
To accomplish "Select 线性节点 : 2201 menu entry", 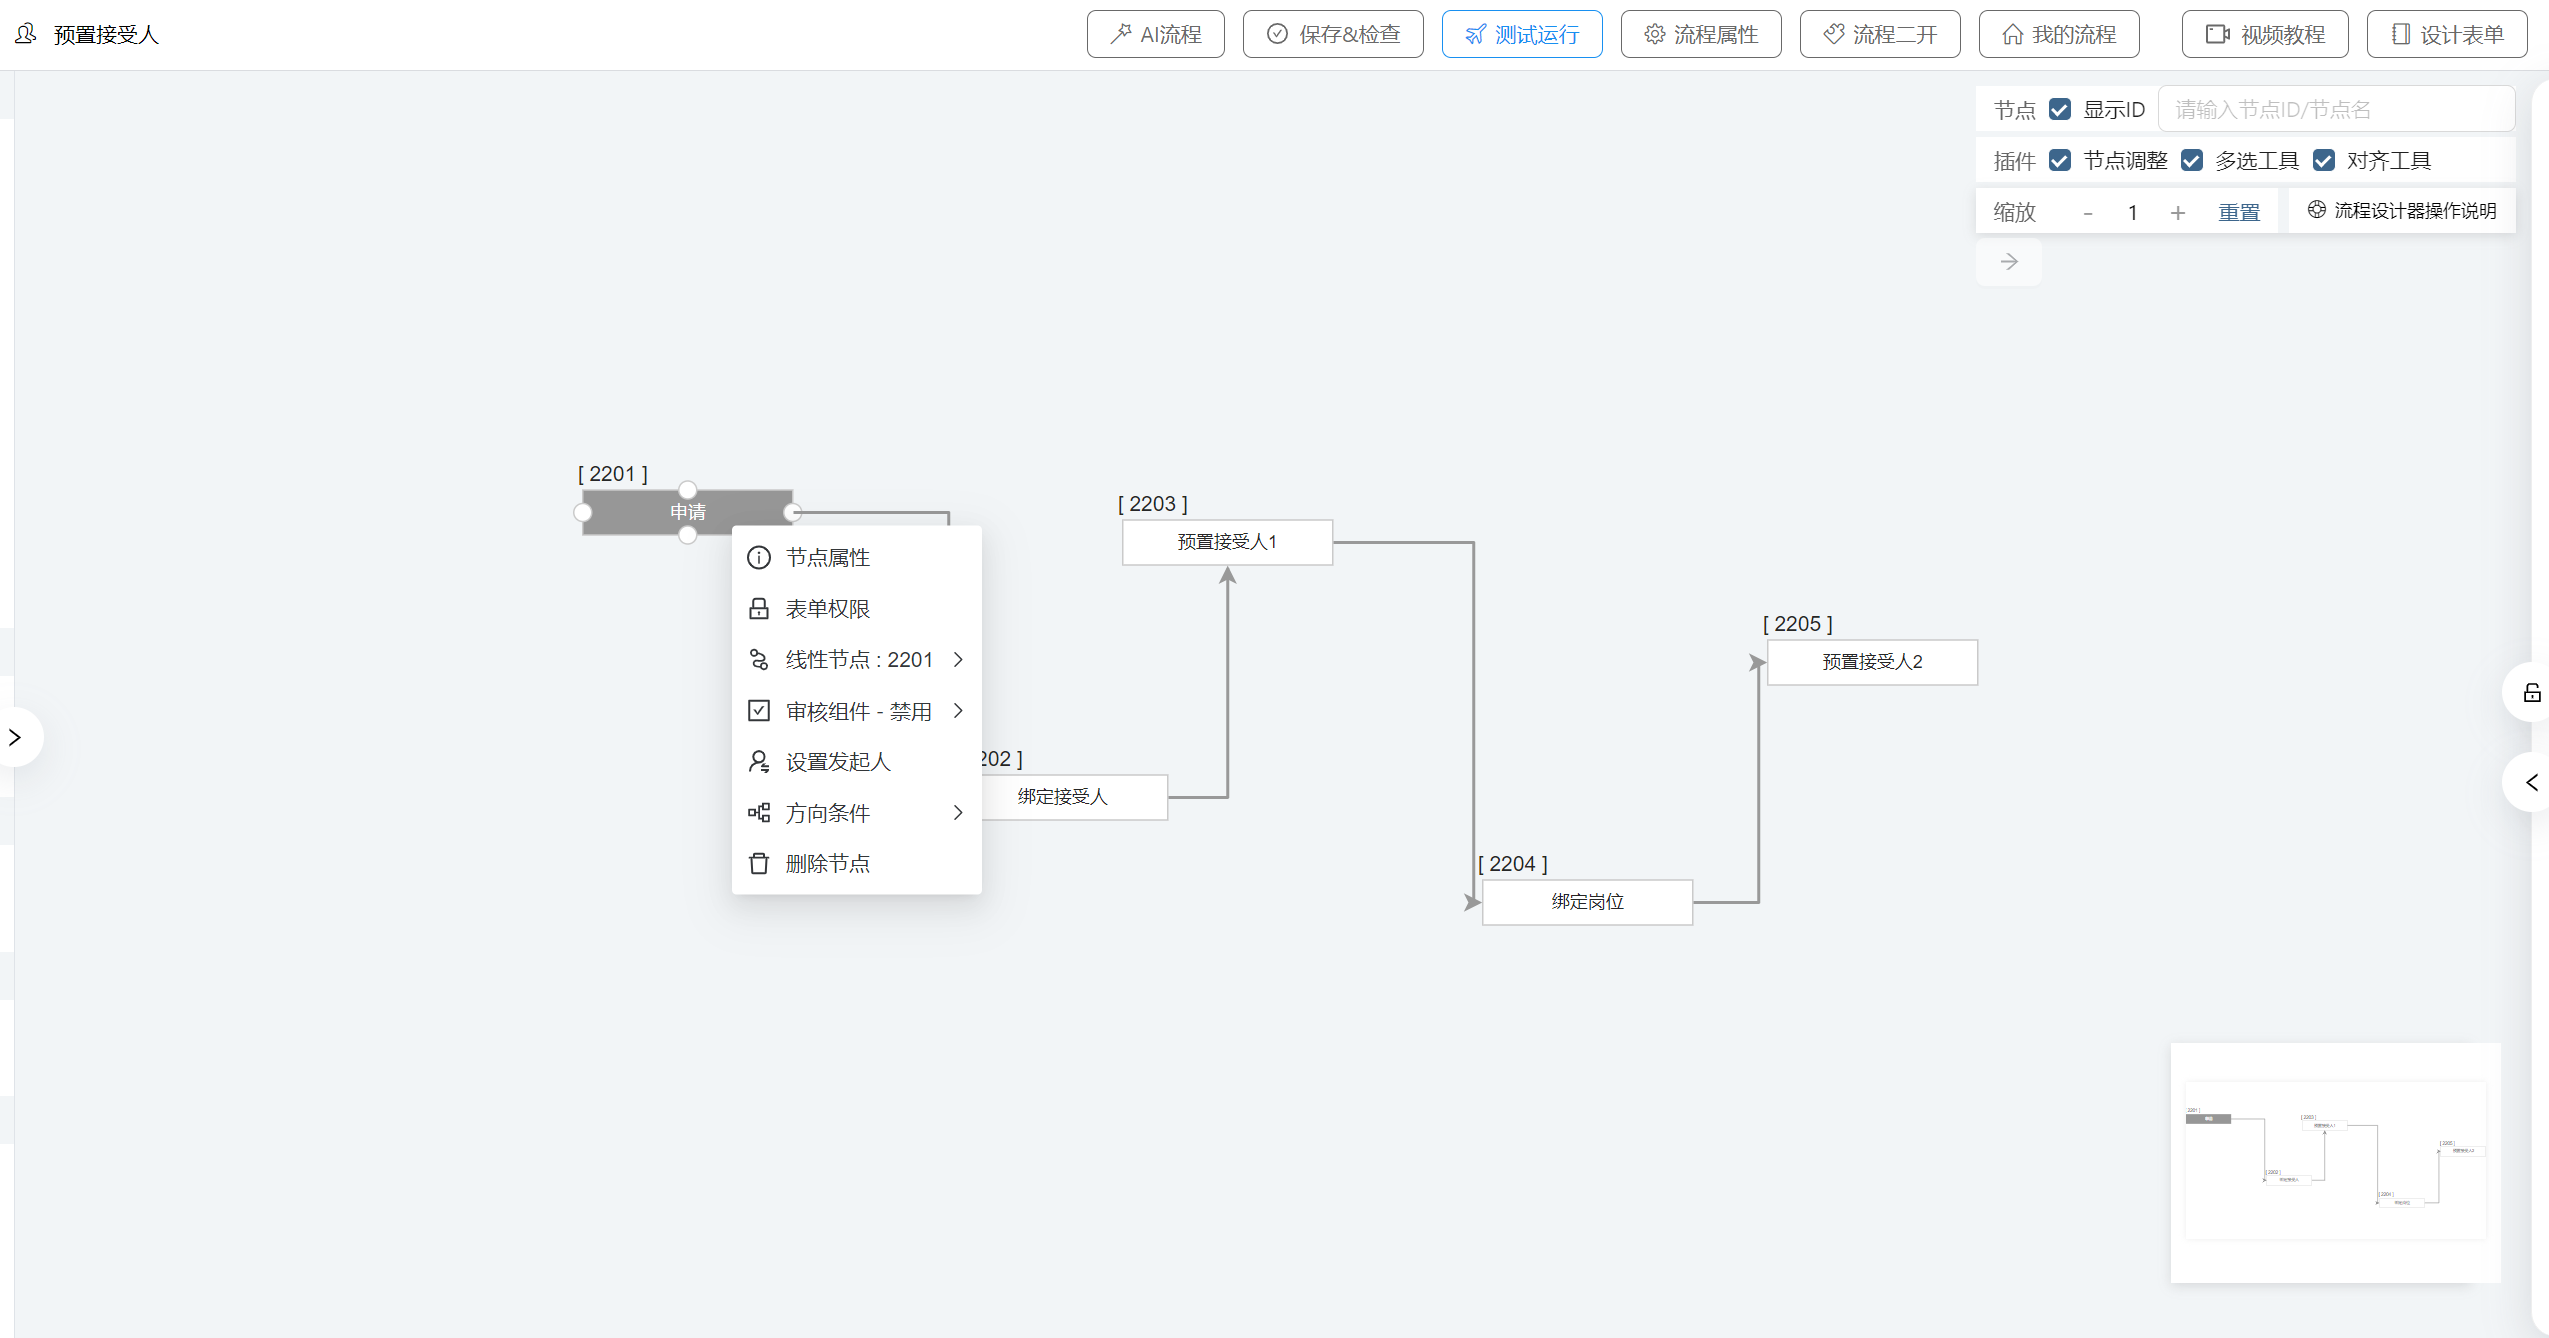I will 857,659.
